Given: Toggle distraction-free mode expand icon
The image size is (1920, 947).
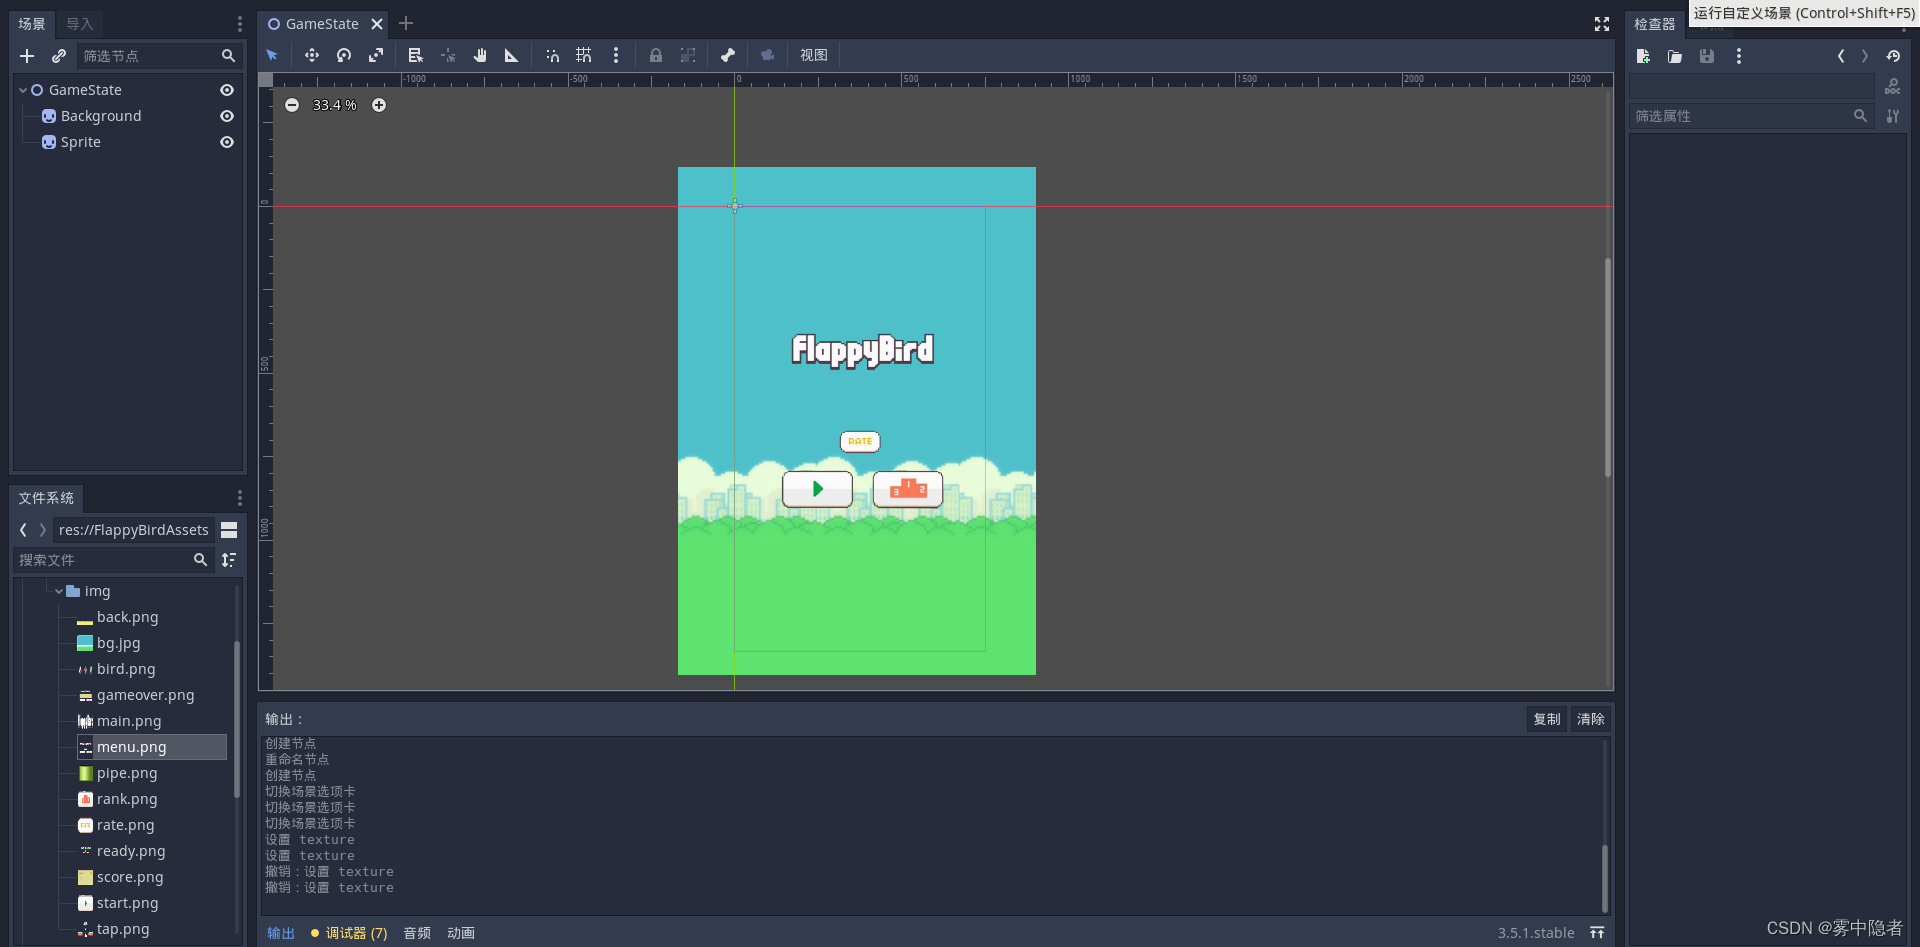Looking at the screenshot, I should point(1602,24).
